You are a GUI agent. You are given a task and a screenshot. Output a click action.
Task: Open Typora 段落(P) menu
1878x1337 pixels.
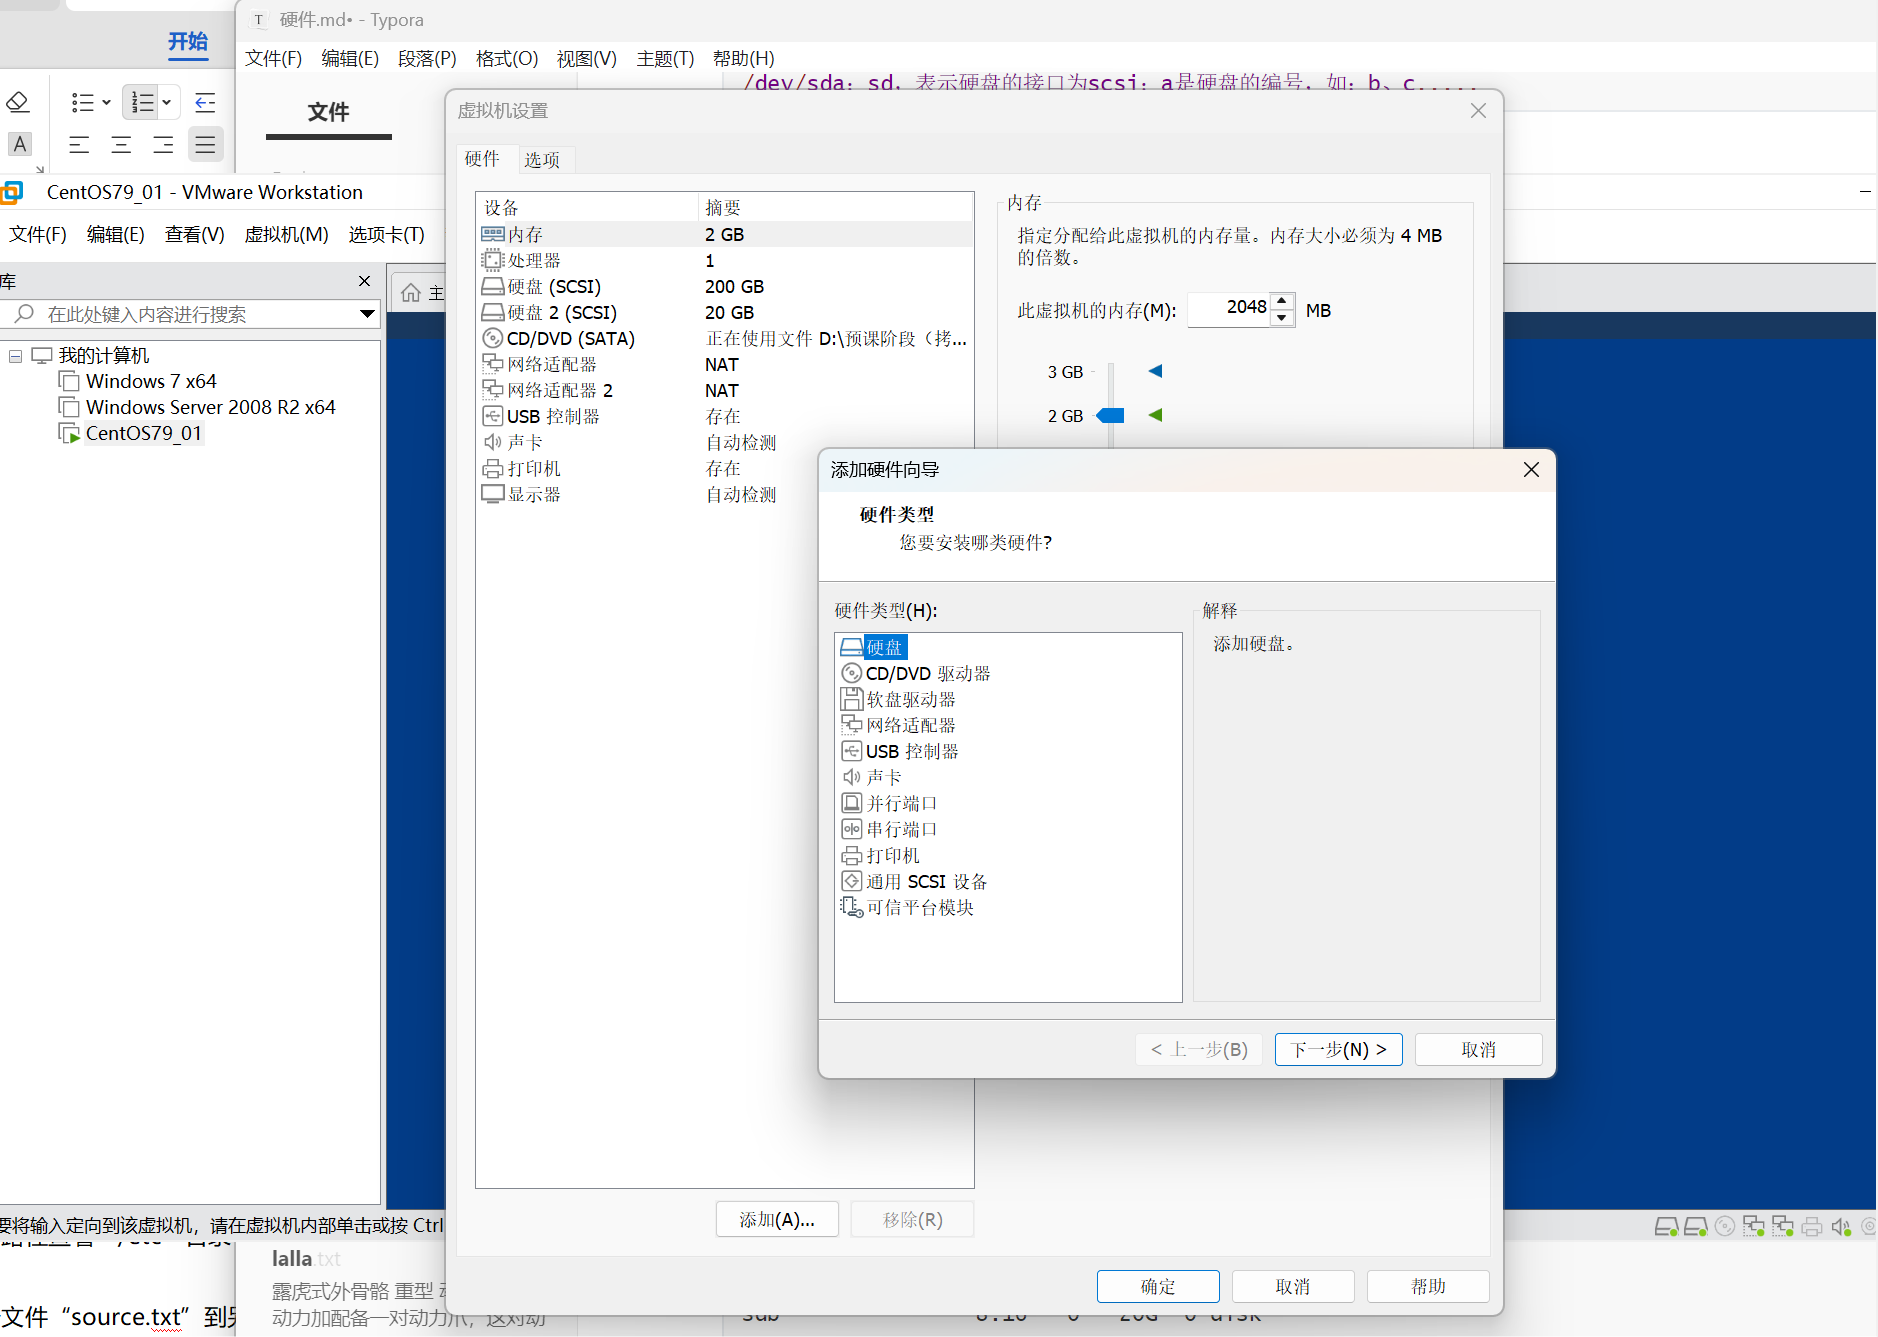[427, 58]
